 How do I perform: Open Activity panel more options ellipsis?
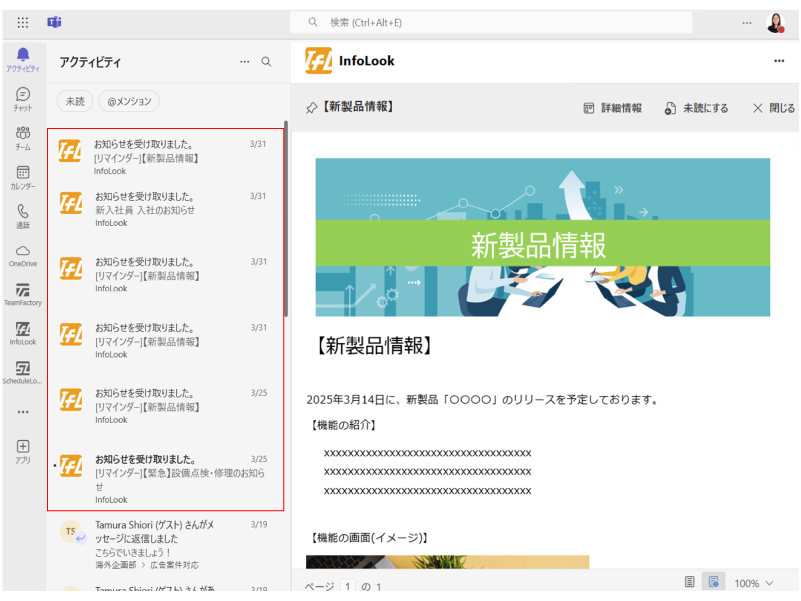tap(245, 62)
